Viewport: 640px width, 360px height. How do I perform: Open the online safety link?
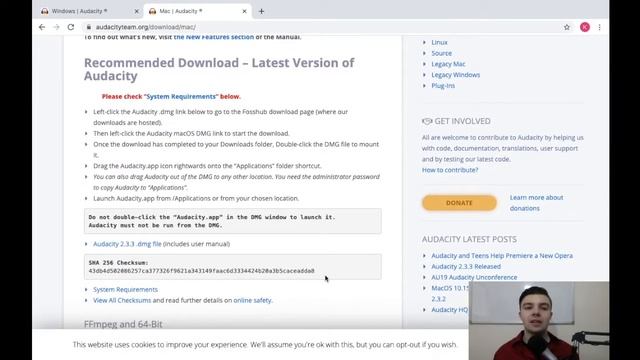(x=252, y=300)
